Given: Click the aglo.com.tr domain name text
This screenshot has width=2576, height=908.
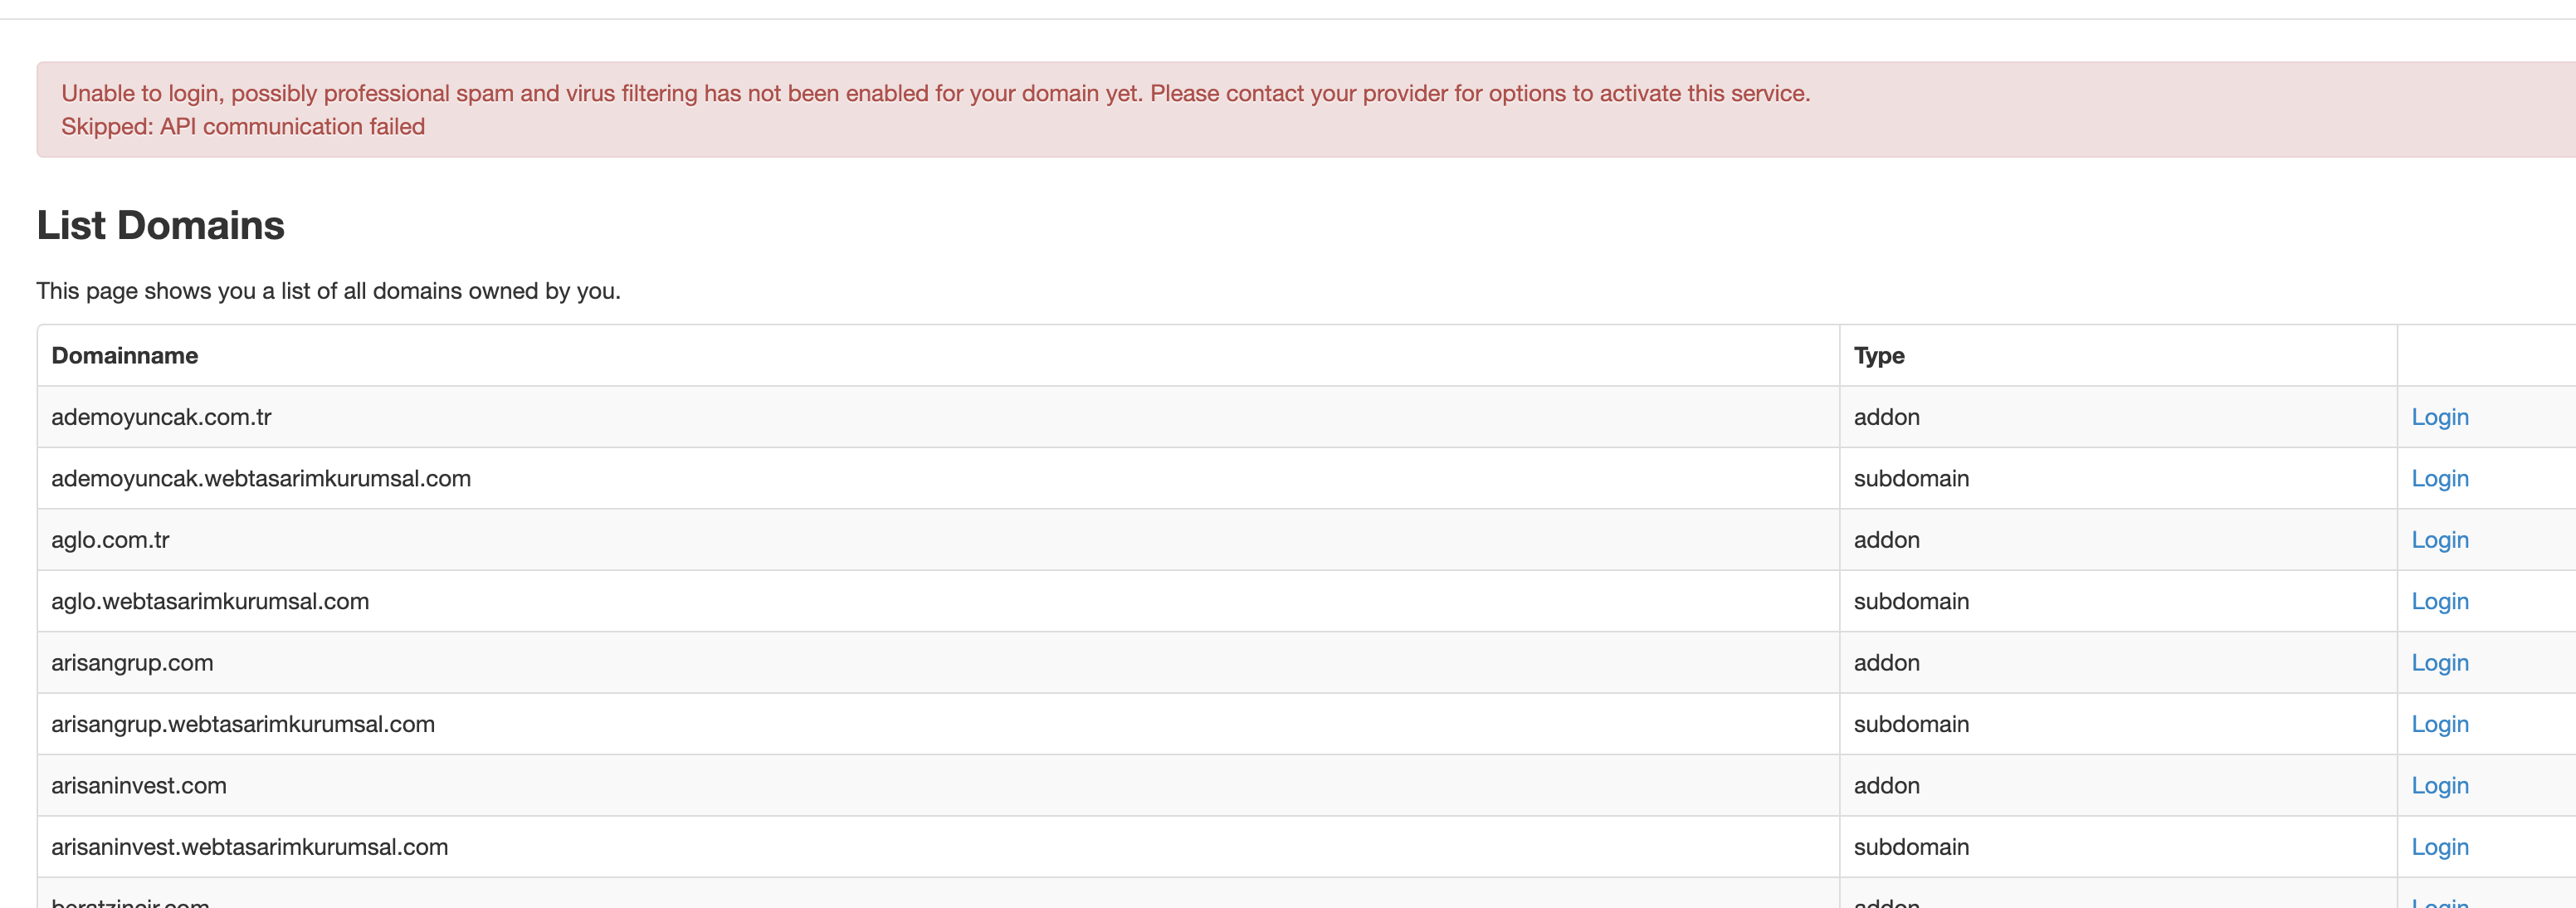Looking at the screenshot, I should click(110, 540).
